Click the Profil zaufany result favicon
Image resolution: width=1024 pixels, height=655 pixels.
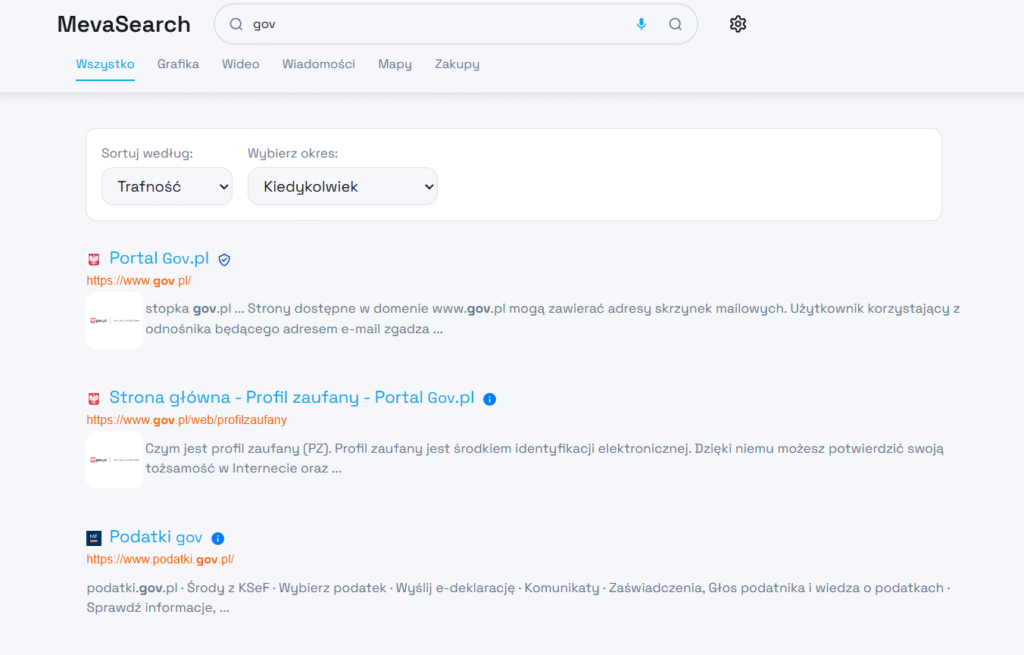[x=94, y=398]
